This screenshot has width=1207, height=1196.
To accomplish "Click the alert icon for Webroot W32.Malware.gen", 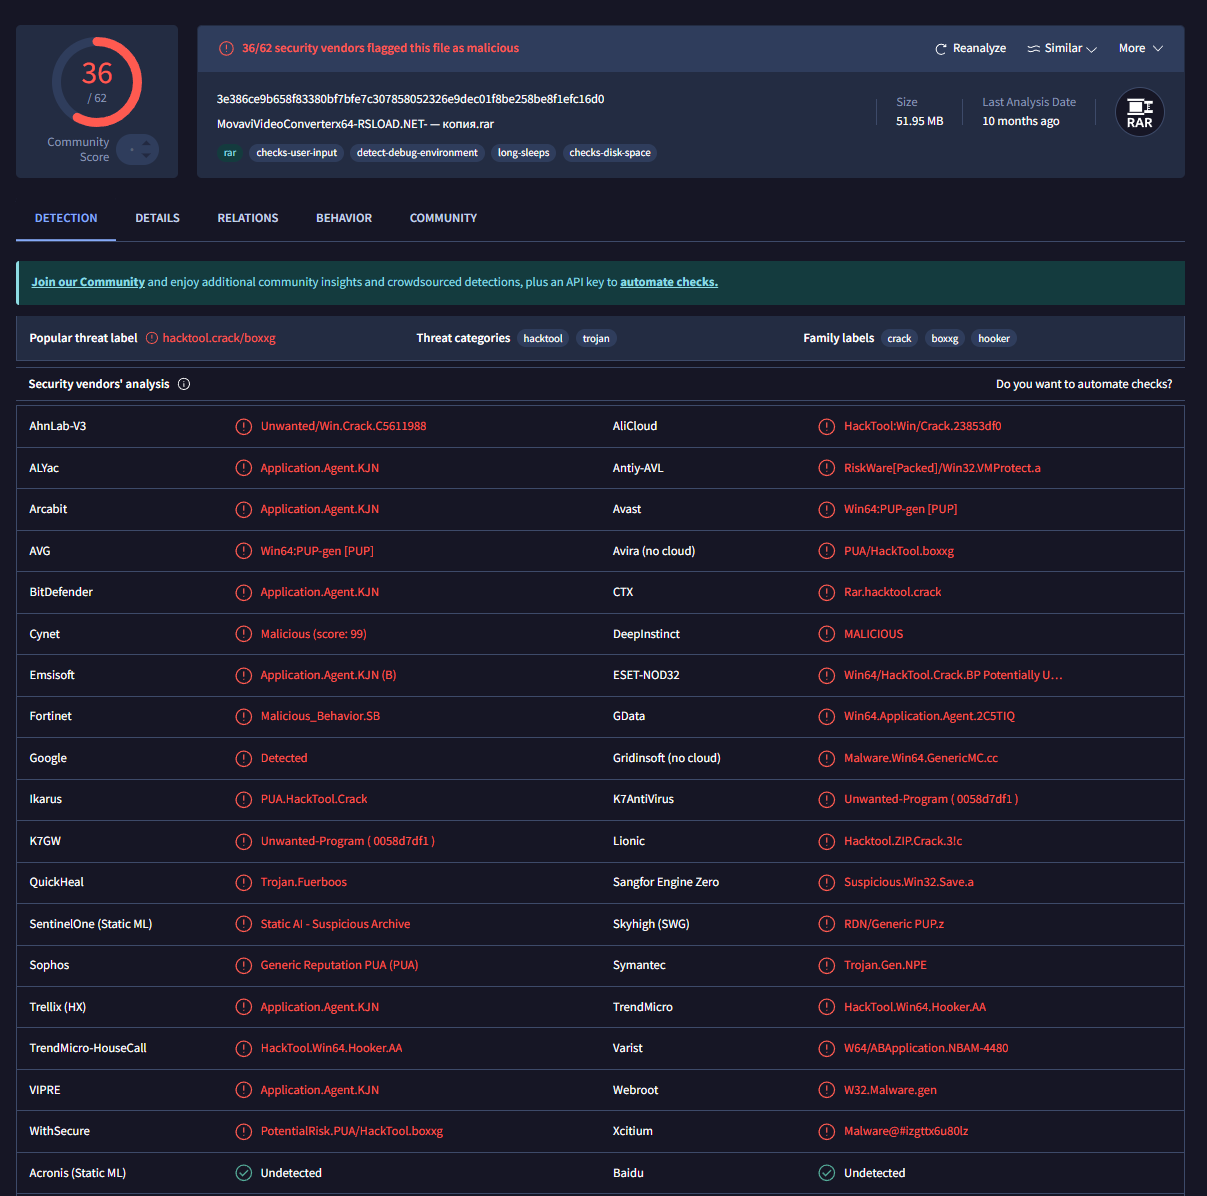I will [827, 1090].
